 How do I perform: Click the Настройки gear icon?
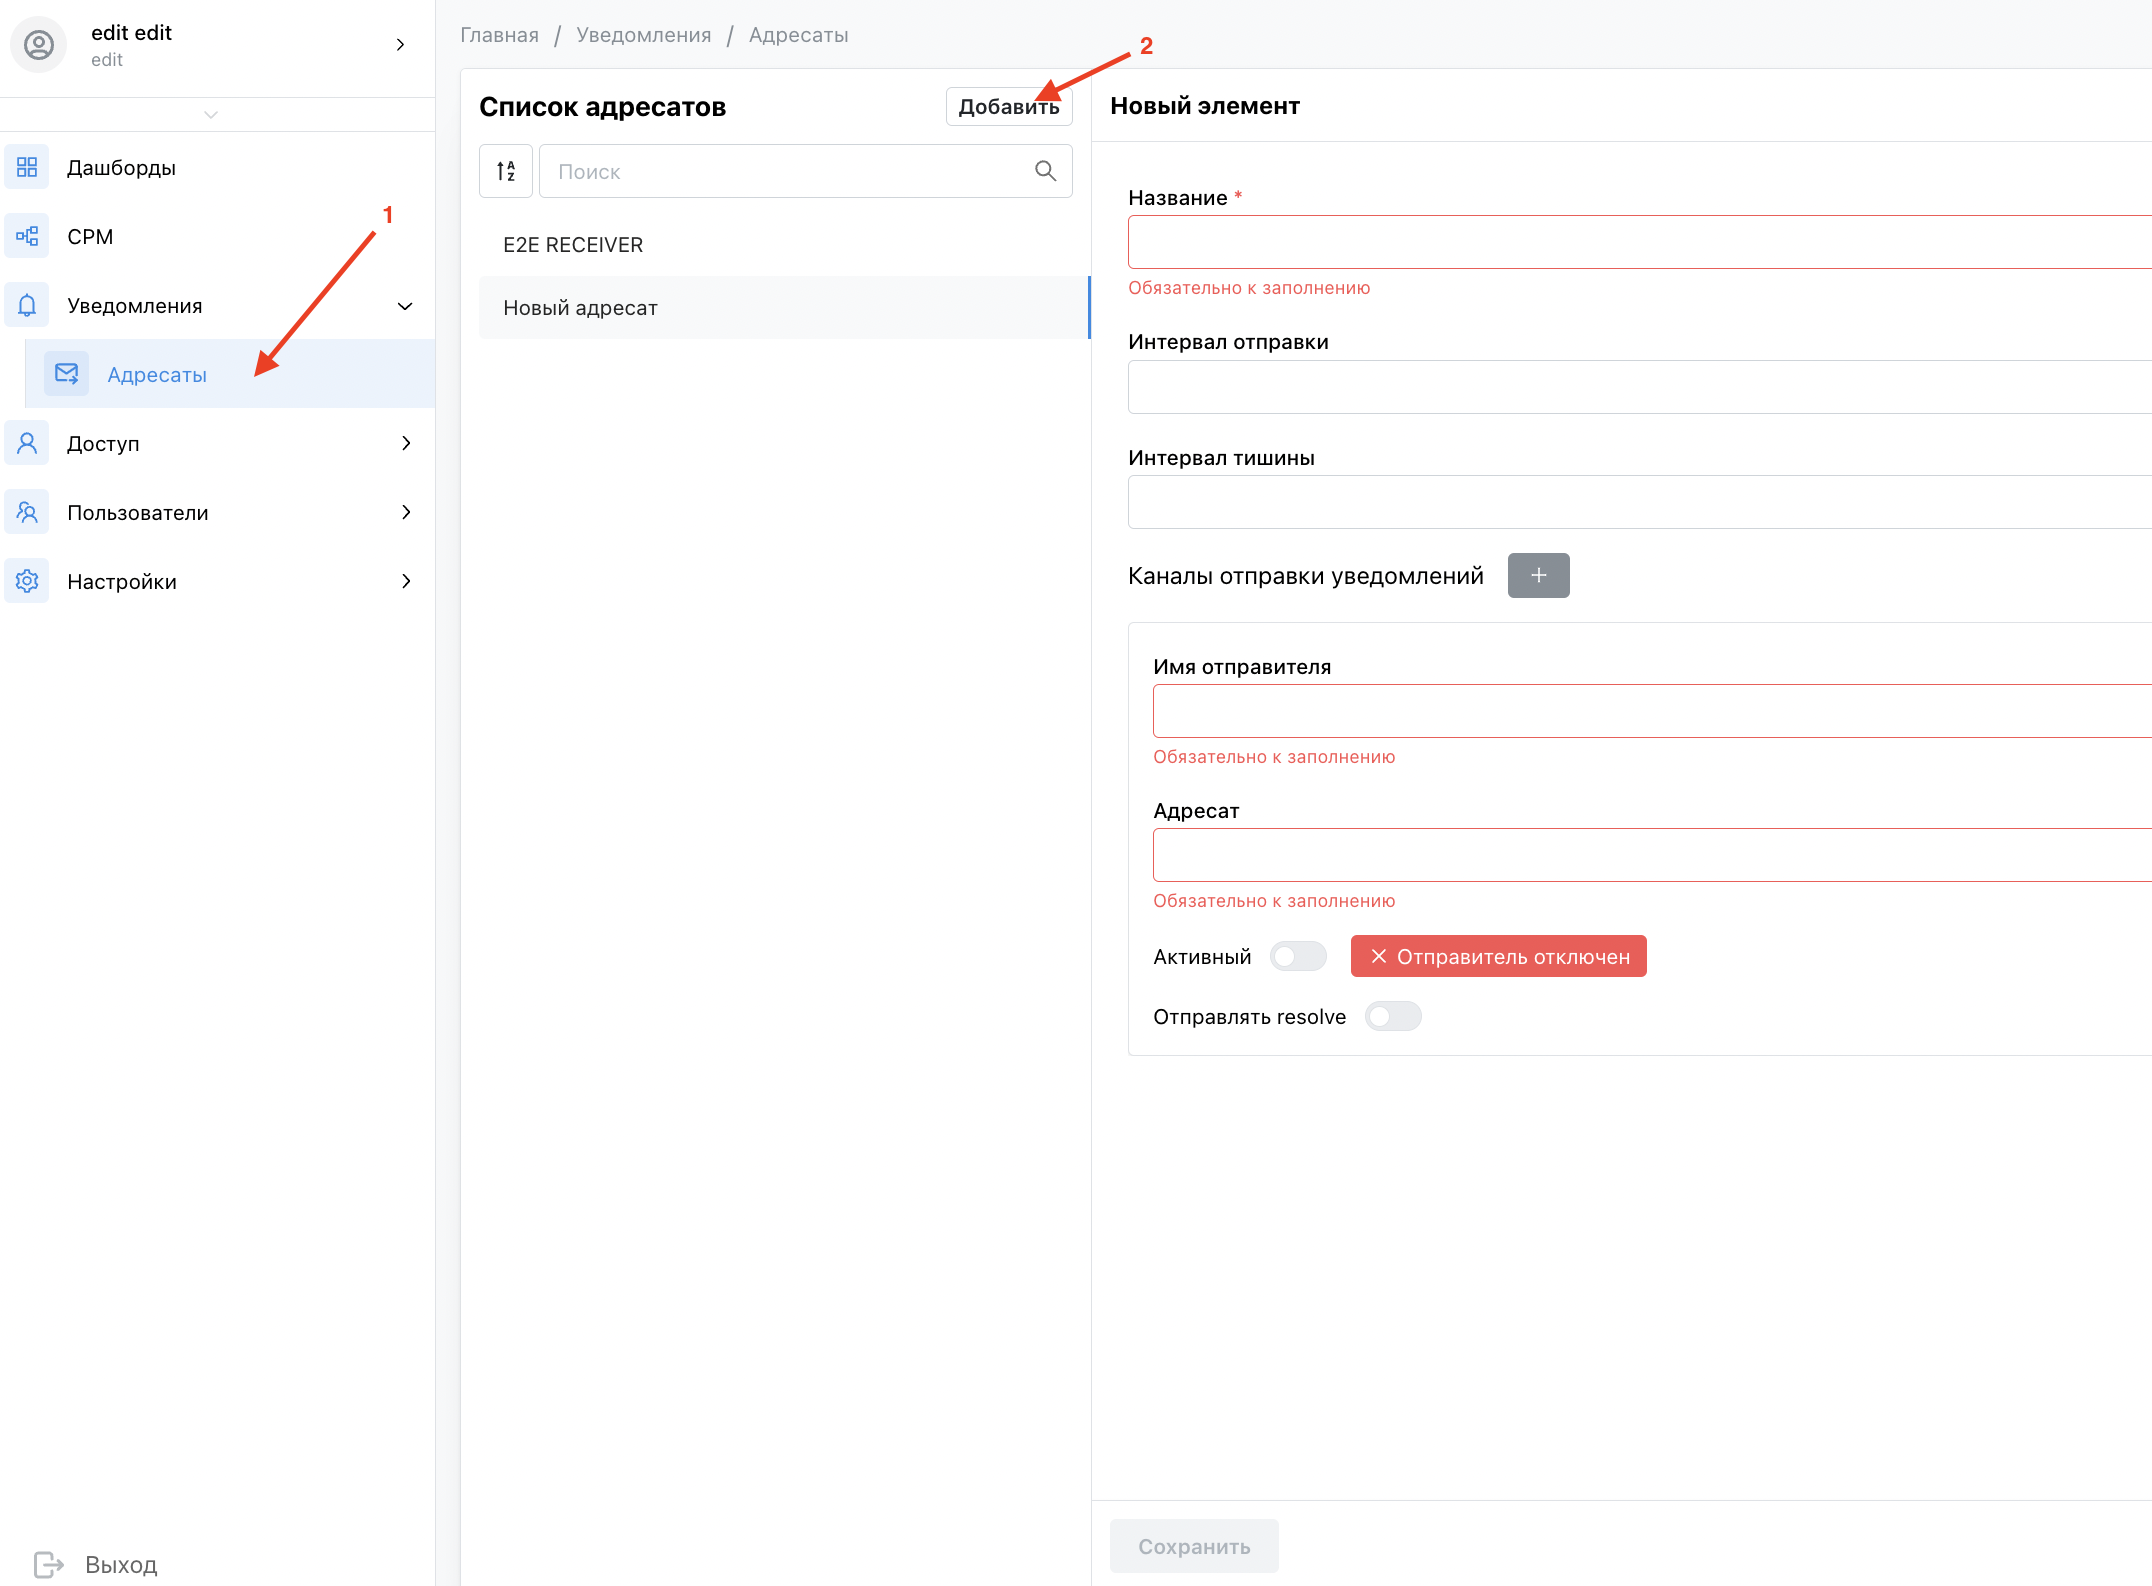pyautogui.click(x=27, y=581)
